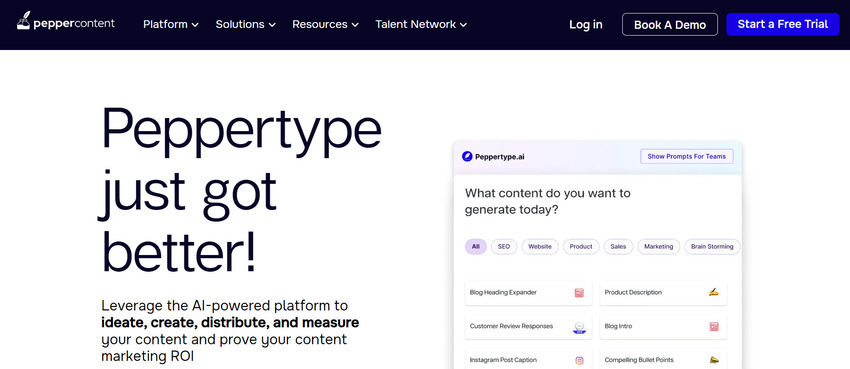Select the Brain Storming category filter

point(712,247)
